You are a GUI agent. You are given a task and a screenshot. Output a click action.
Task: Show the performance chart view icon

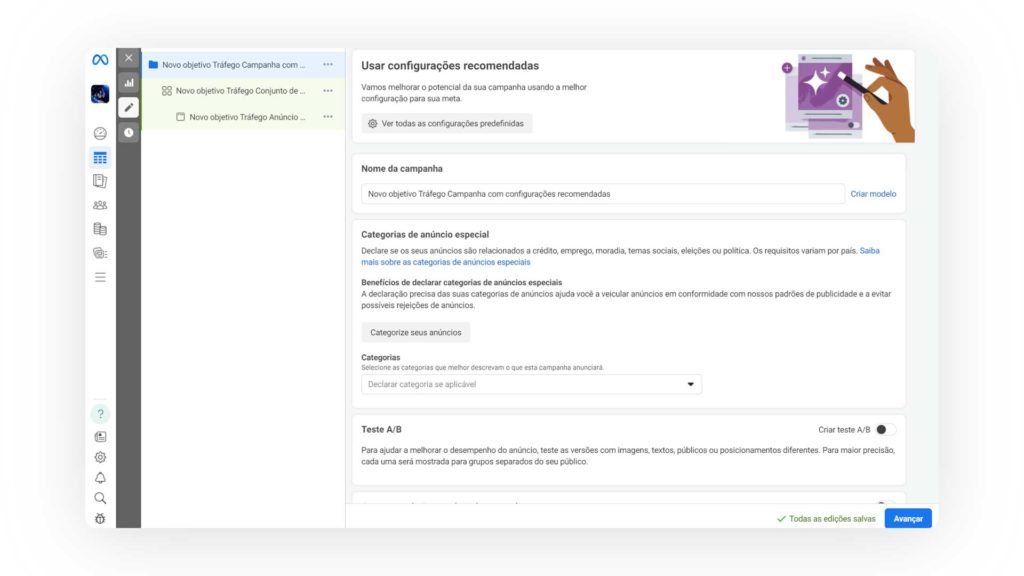click(x=129, y=83)
